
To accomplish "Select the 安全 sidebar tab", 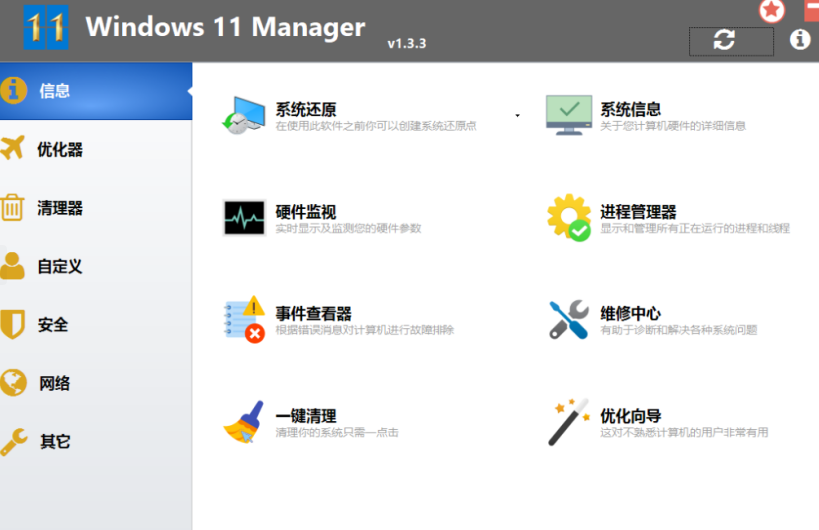I will [x=96, y=325].
